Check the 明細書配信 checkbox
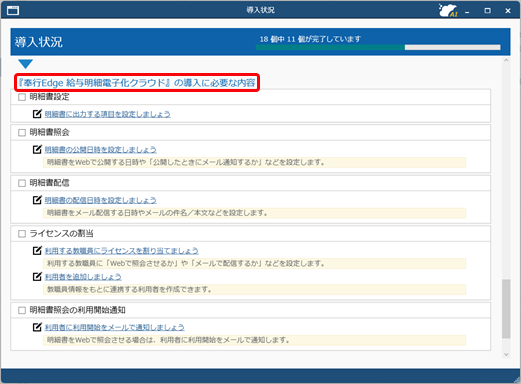The width and height of the screenshot is (521, 384). pyautogui.click(x=22, y=183)
